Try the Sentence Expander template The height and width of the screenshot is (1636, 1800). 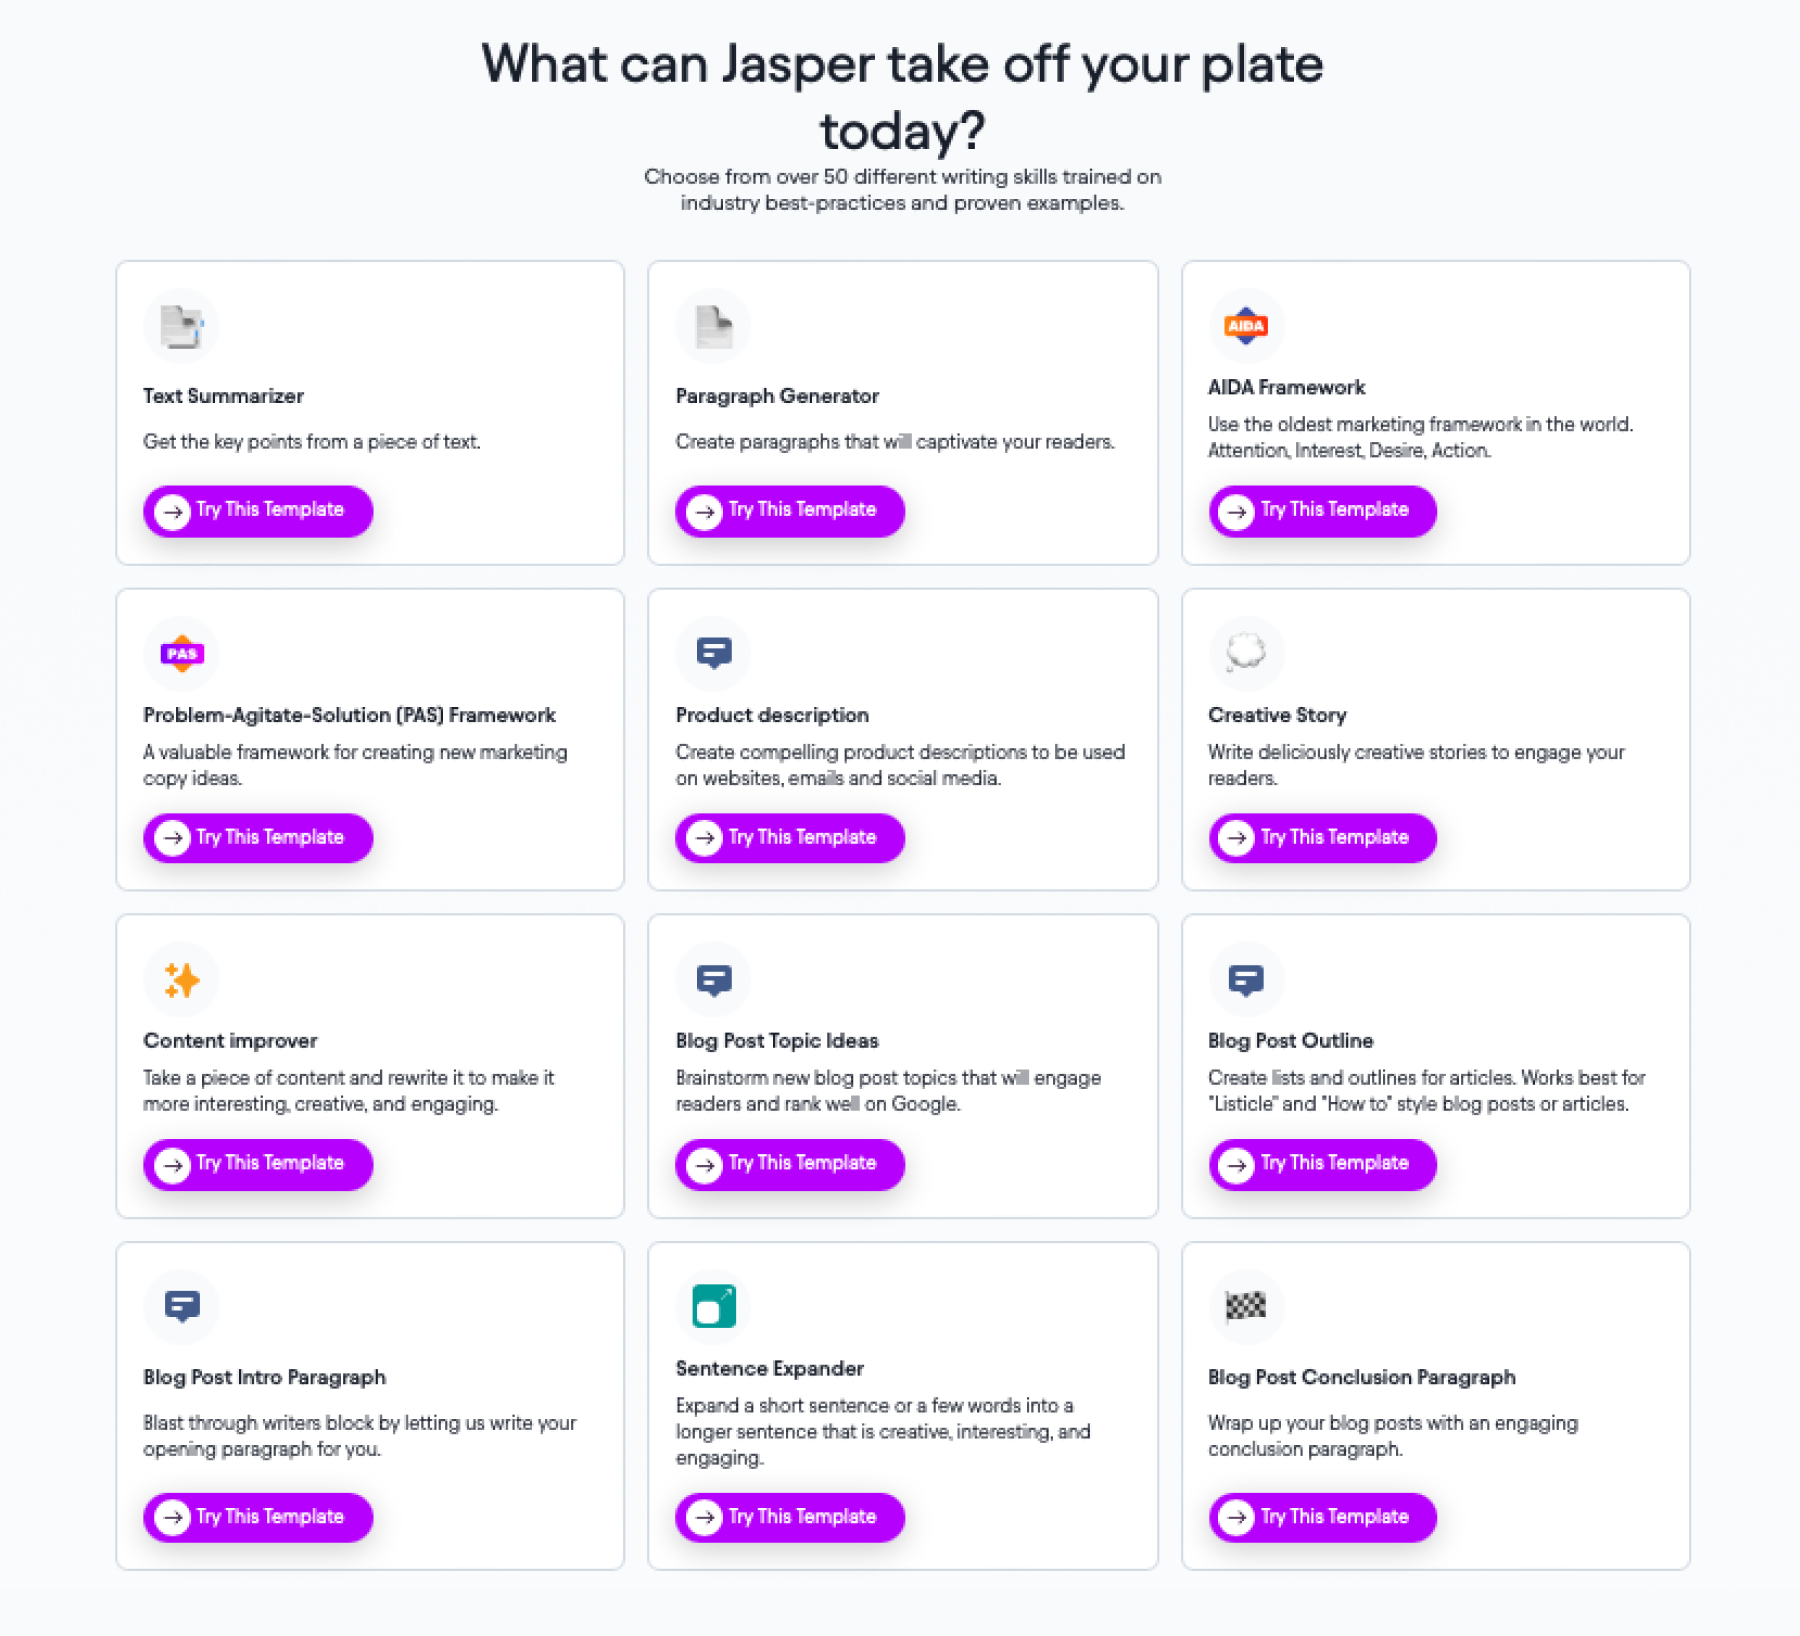tap(790, 1517)
